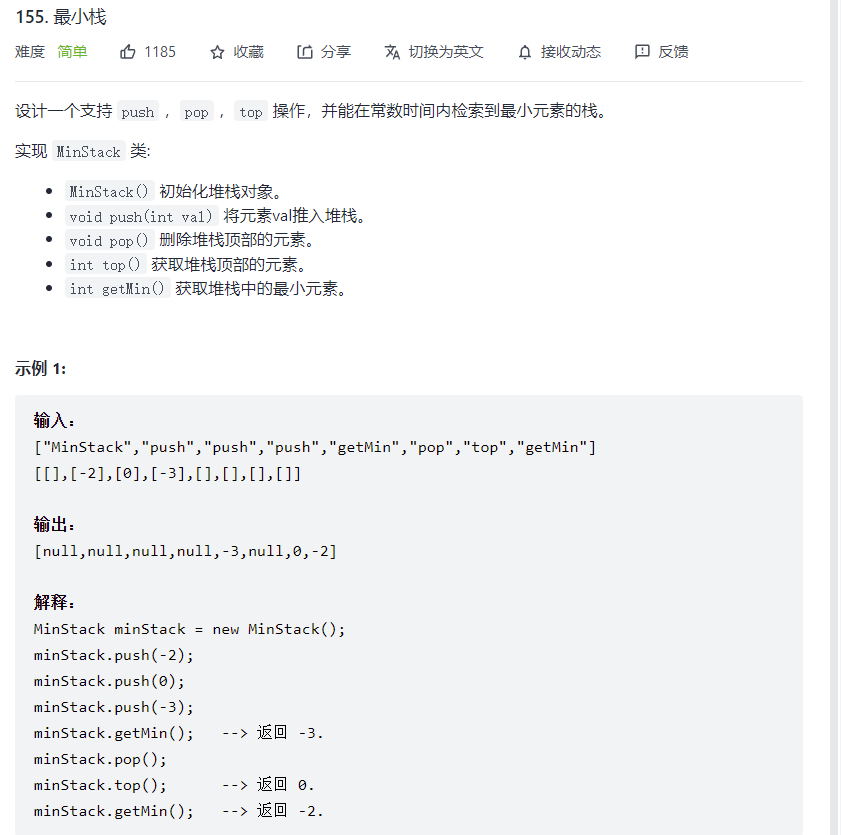This screenshot has width=841, height=835.
Task: Click the share icon
Action: pyautogui.click(x=305, y=52)
